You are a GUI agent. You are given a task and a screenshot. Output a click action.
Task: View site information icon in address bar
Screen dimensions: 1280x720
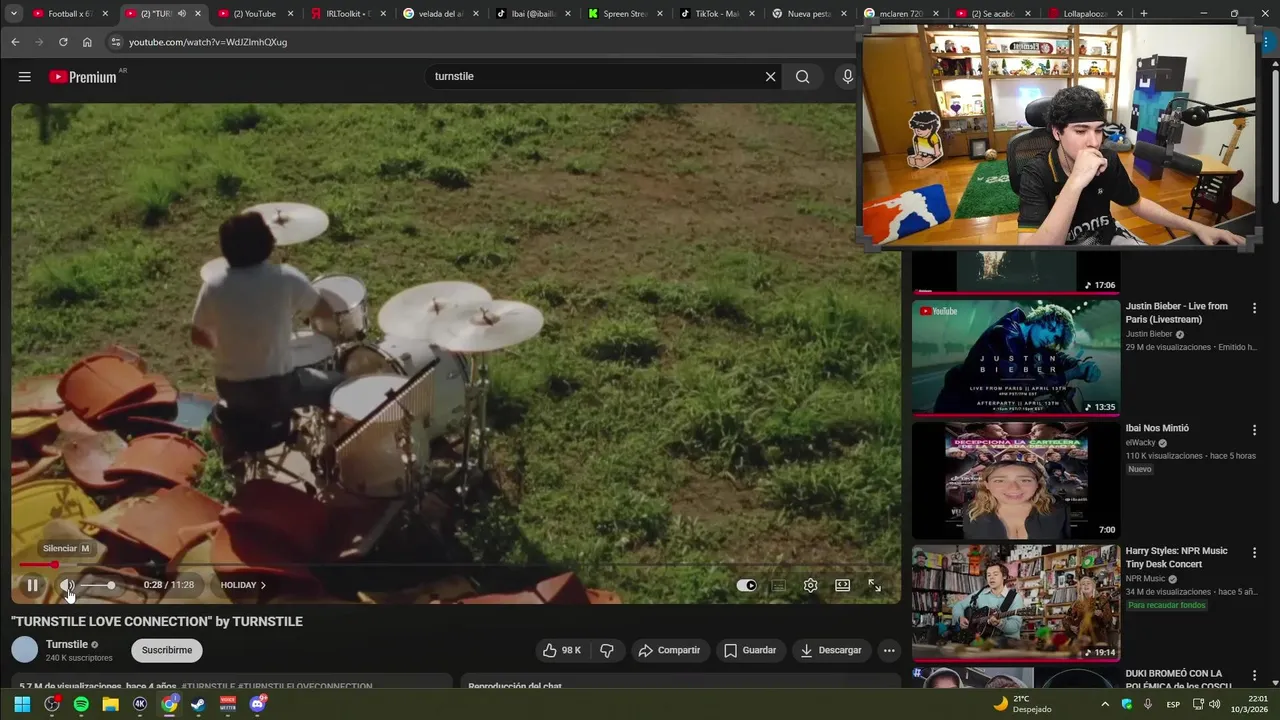(116, 42)
